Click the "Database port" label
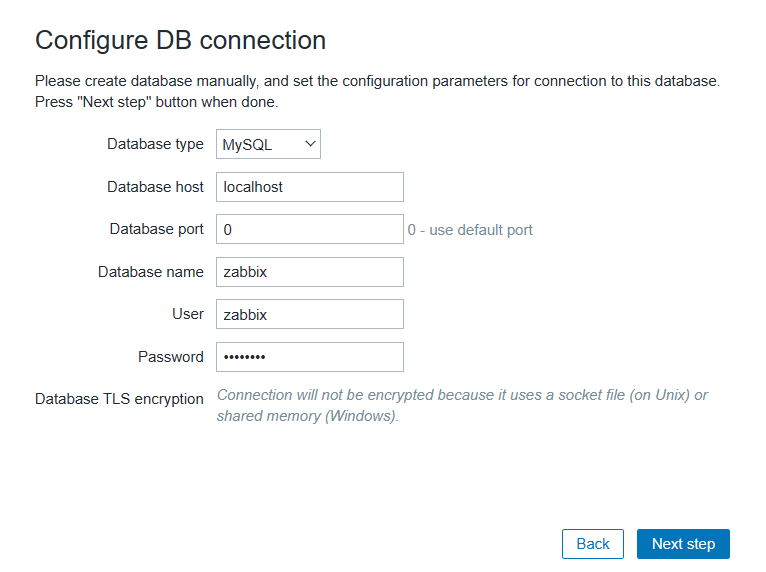Viewport: 766px width, 572px height. (156, 229)
